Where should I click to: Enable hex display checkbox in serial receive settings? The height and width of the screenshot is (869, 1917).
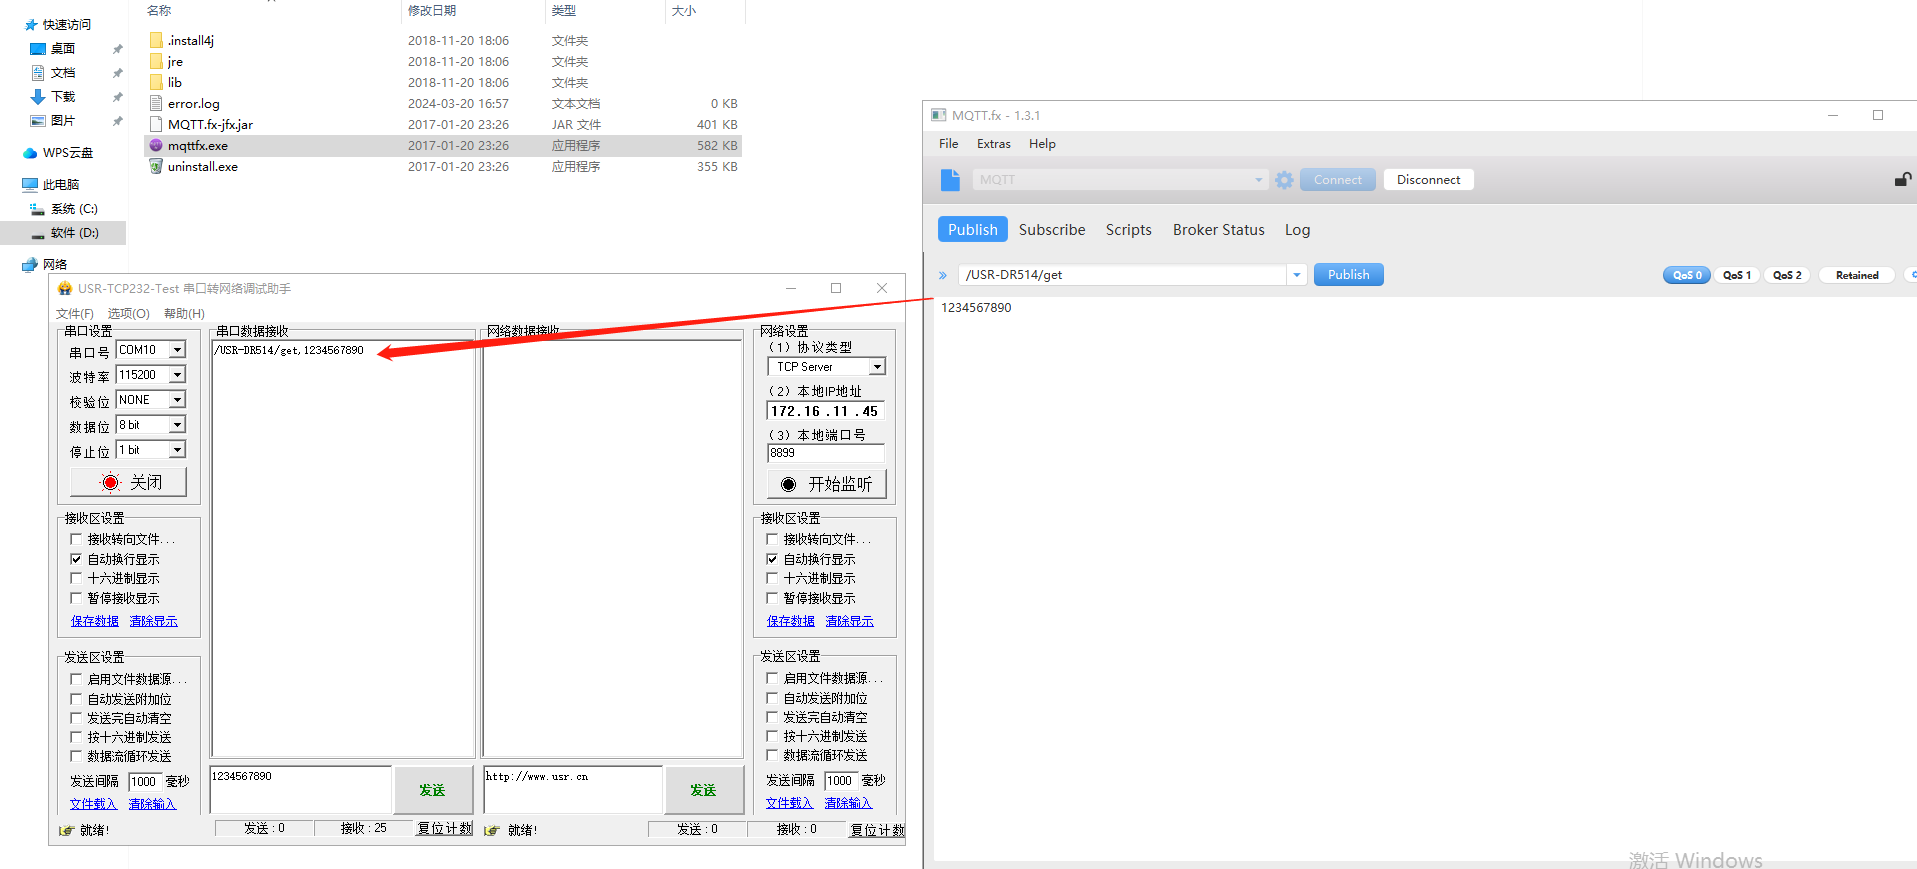pos(76,578)
